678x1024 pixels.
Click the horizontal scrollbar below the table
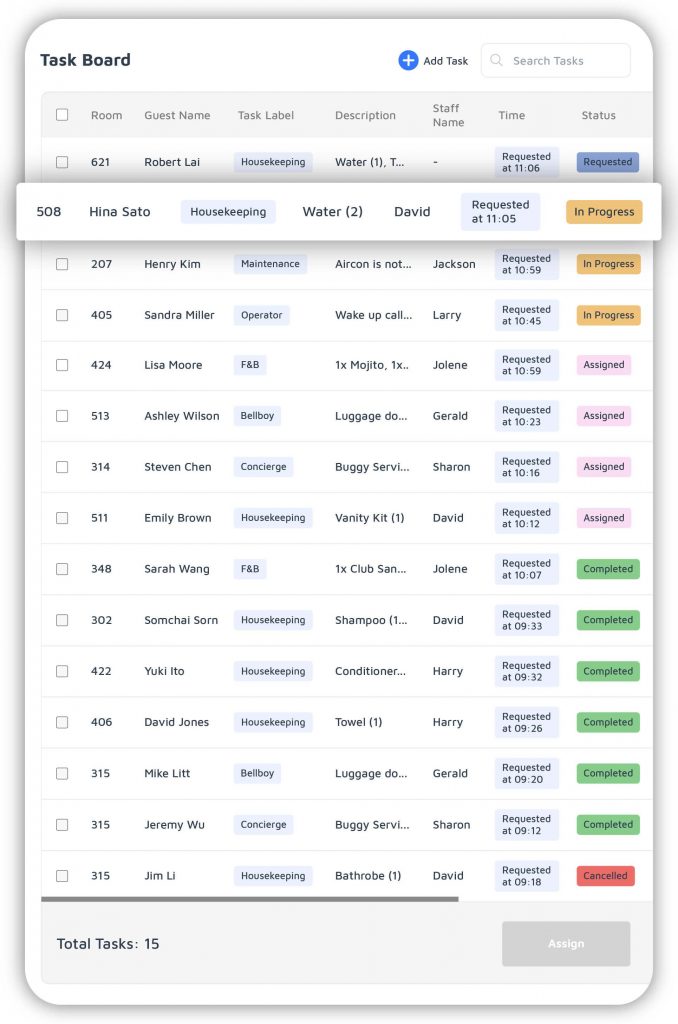pyautogui.click(x=250, y=899)
